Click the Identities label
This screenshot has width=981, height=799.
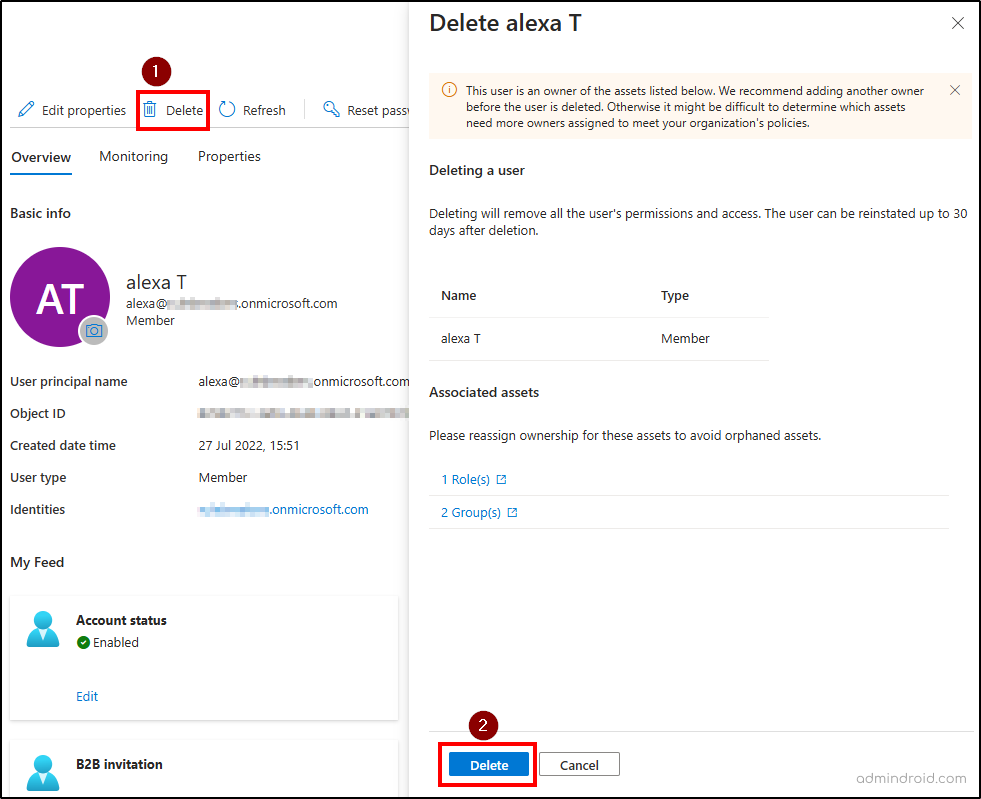tap(38, 509)
